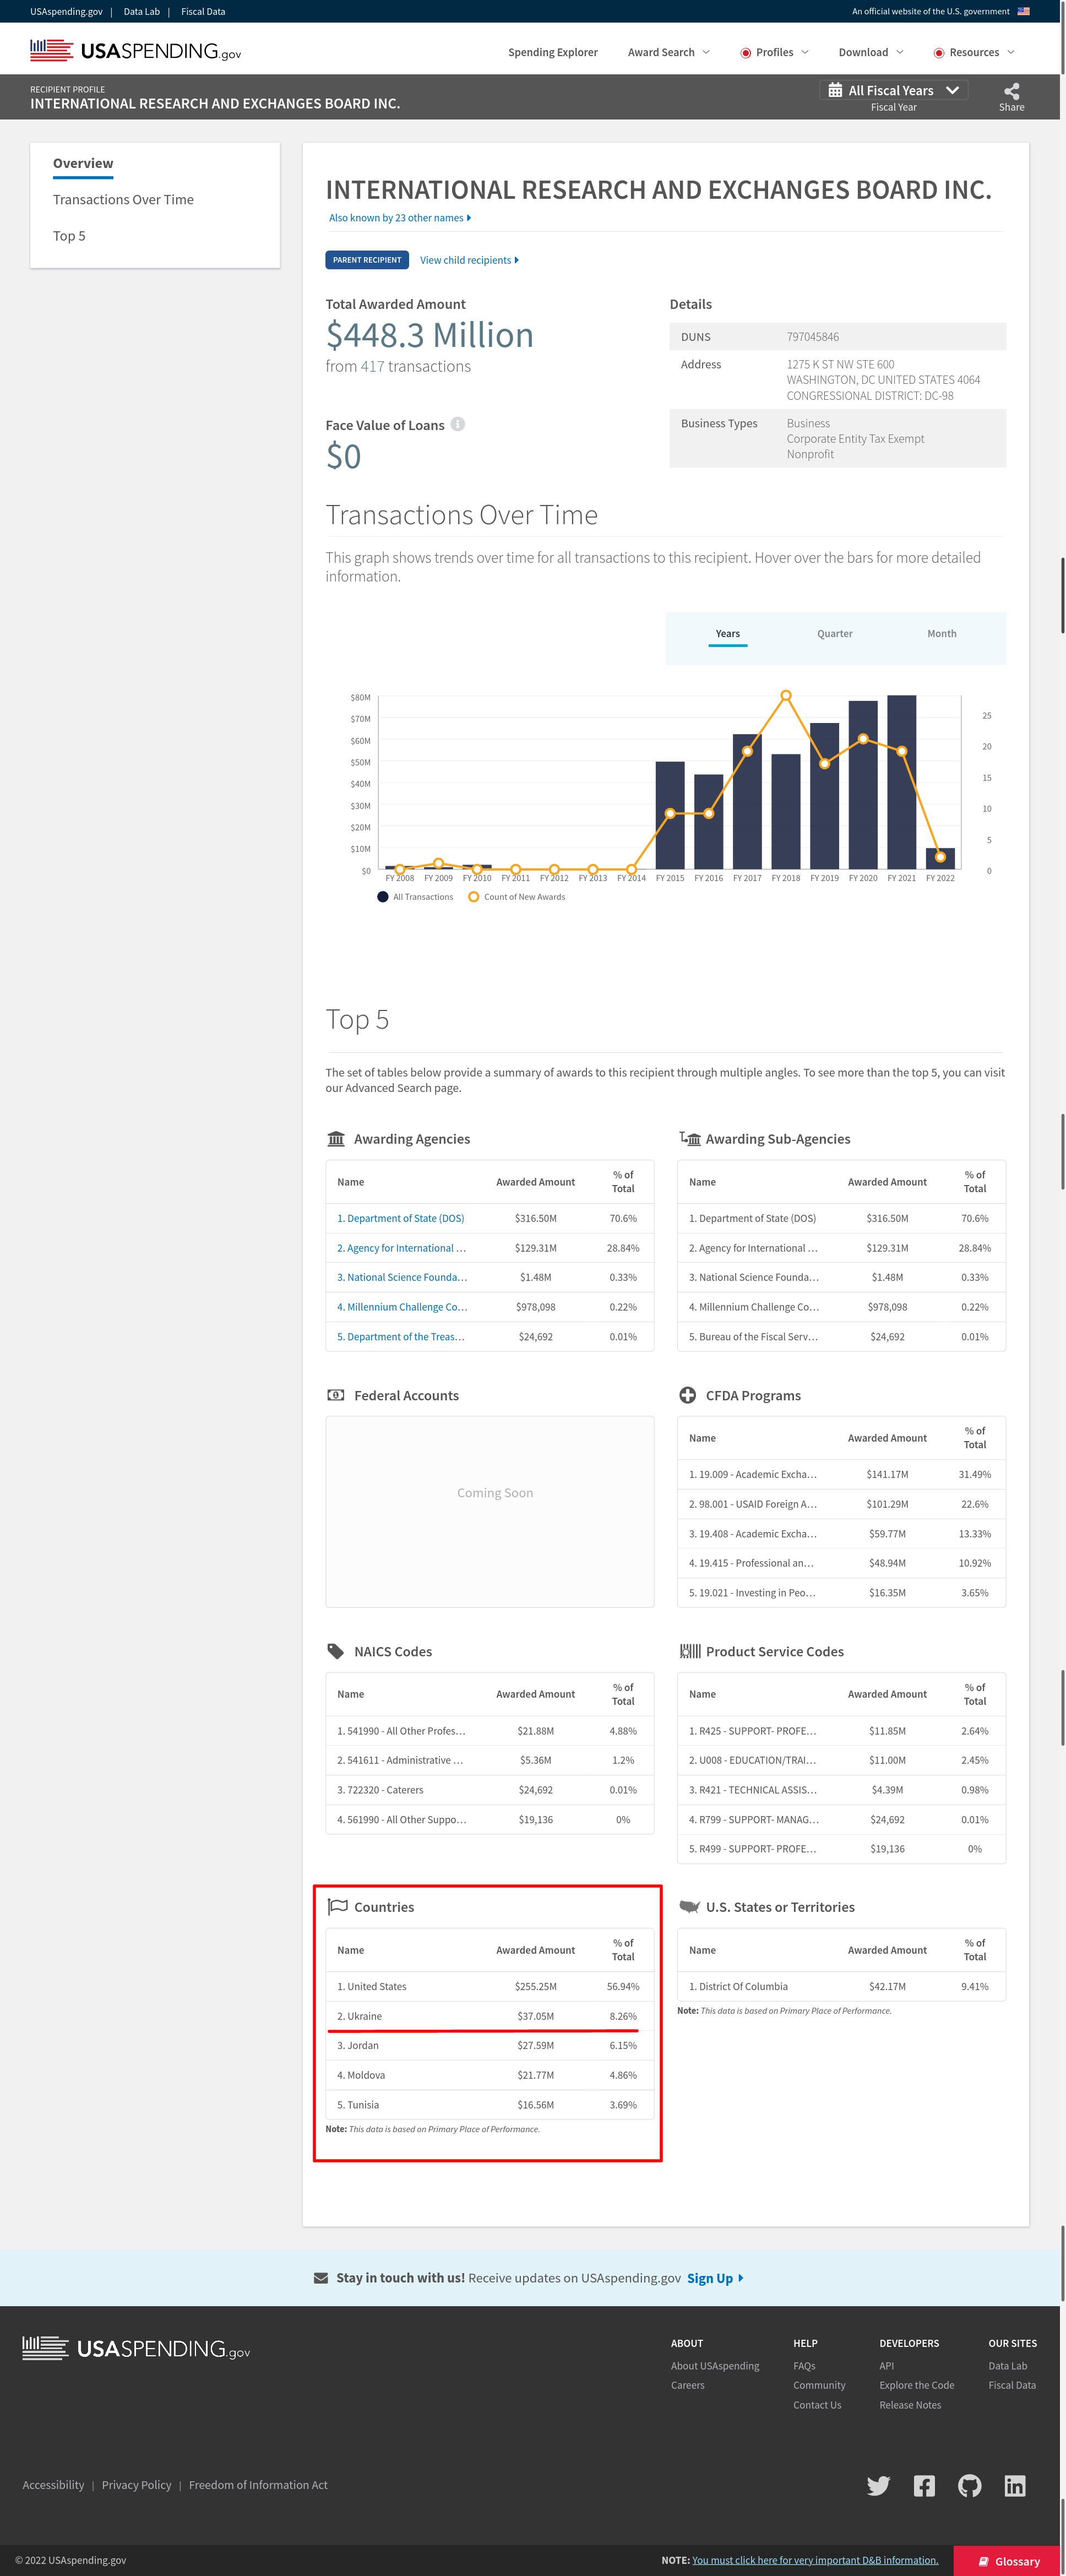Open FAQs footer link

click(804, 2365)
